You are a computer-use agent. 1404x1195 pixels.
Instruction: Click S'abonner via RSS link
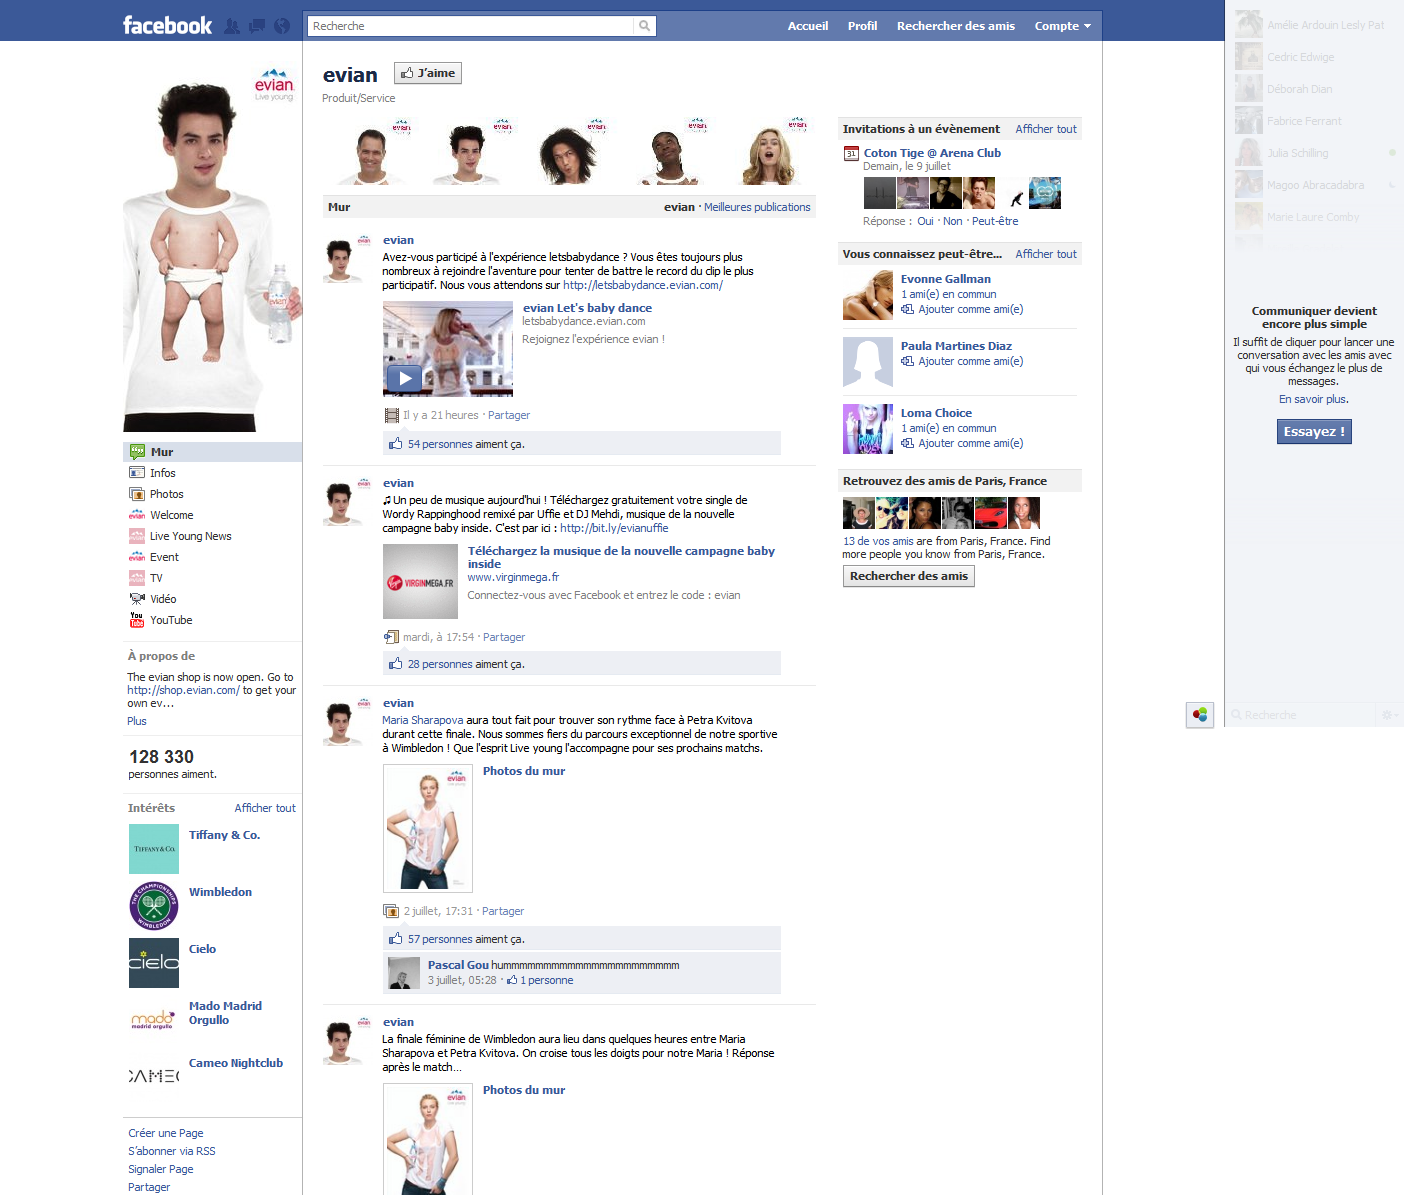tap(172, 1151)
